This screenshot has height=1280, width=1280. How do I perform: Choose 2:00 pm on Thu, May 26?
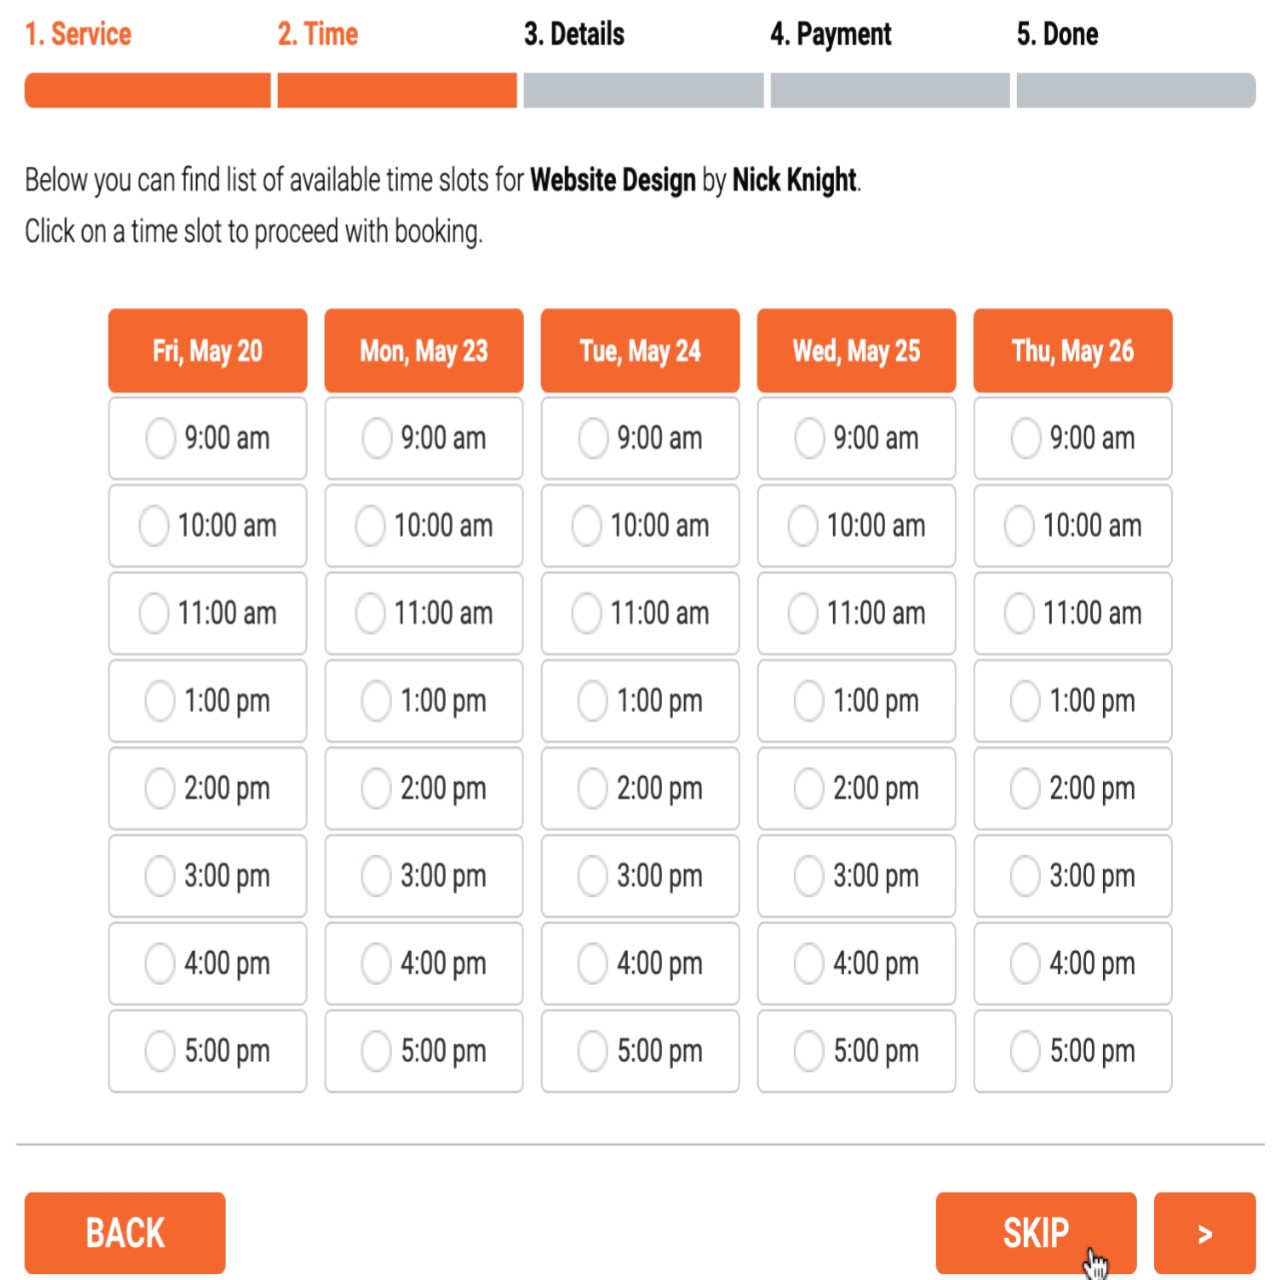1073,788
